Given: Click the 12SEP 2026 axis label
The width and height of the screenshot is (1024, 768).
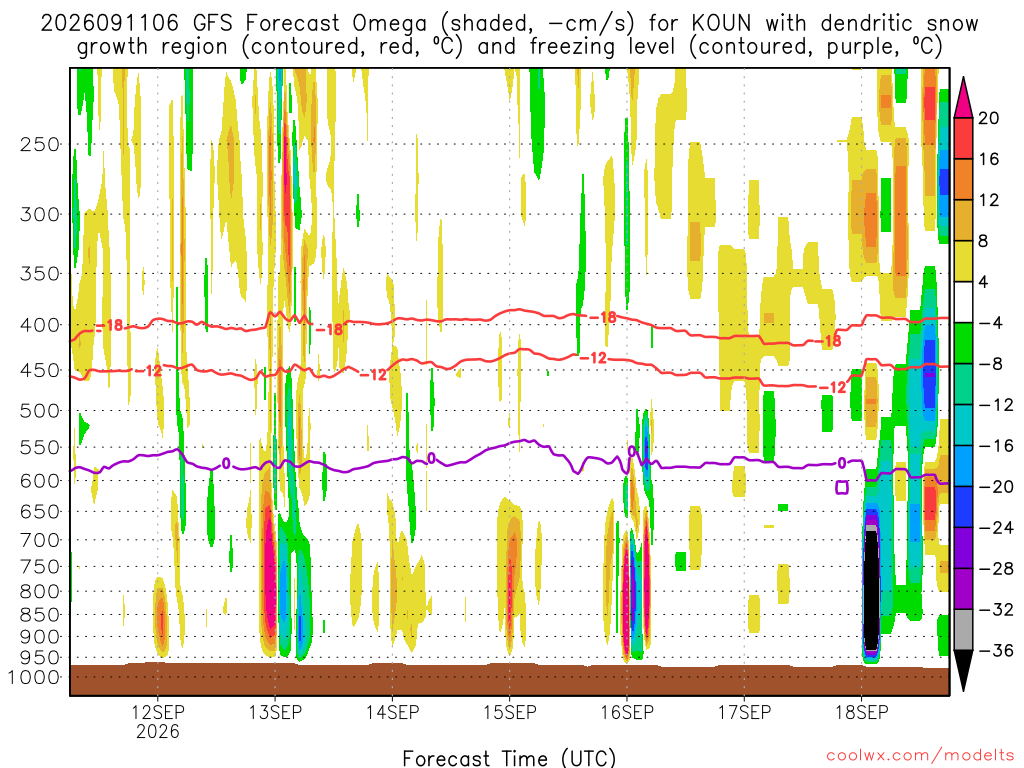Looking at the screenshot, I should click(158, 721).
